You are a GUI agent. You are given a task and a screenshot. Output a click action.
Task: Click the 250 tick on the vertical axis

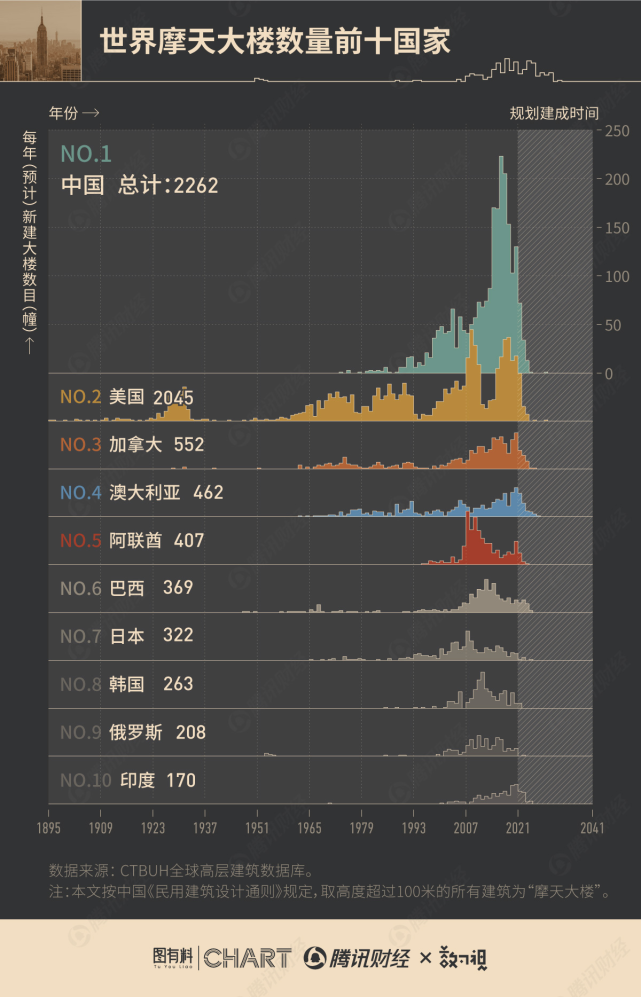pos(616,130)
